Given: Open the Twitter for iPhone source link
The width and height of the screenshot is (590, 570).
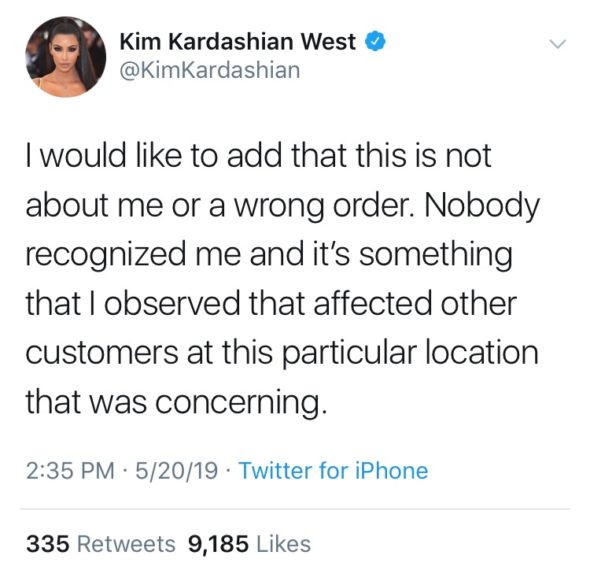Looking at the screenshot, I should coord(333,470).
